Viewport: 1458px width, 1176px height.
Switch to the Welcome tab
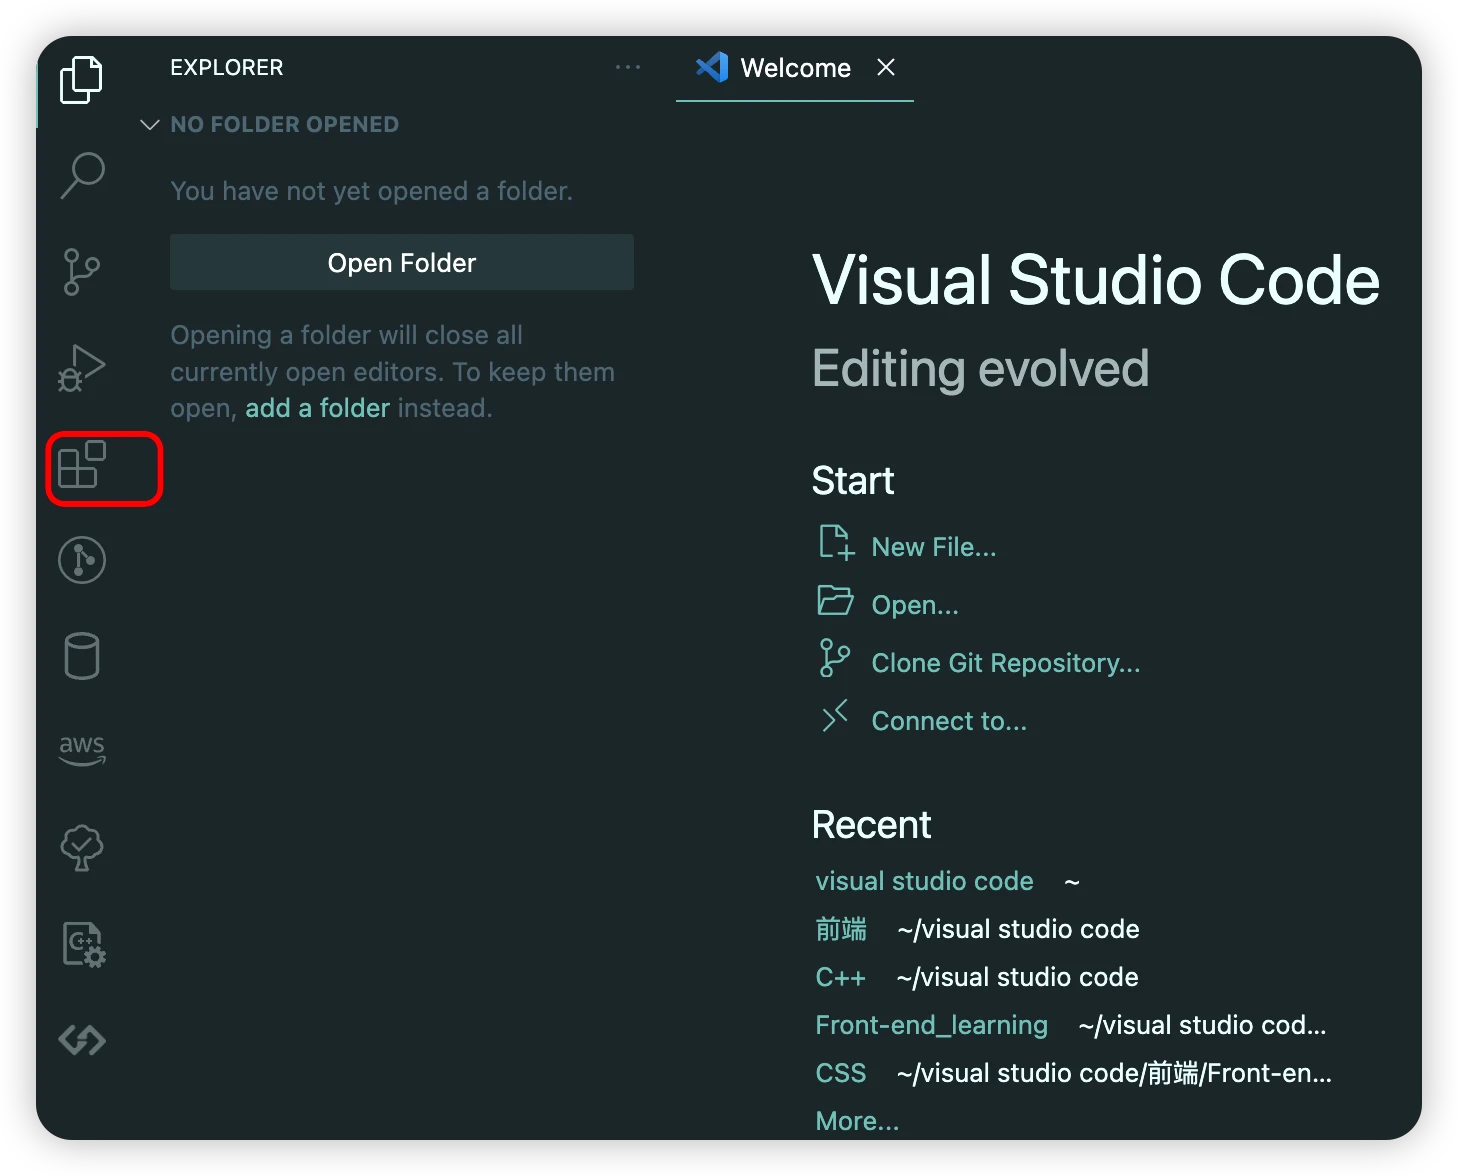click(795, 68)
